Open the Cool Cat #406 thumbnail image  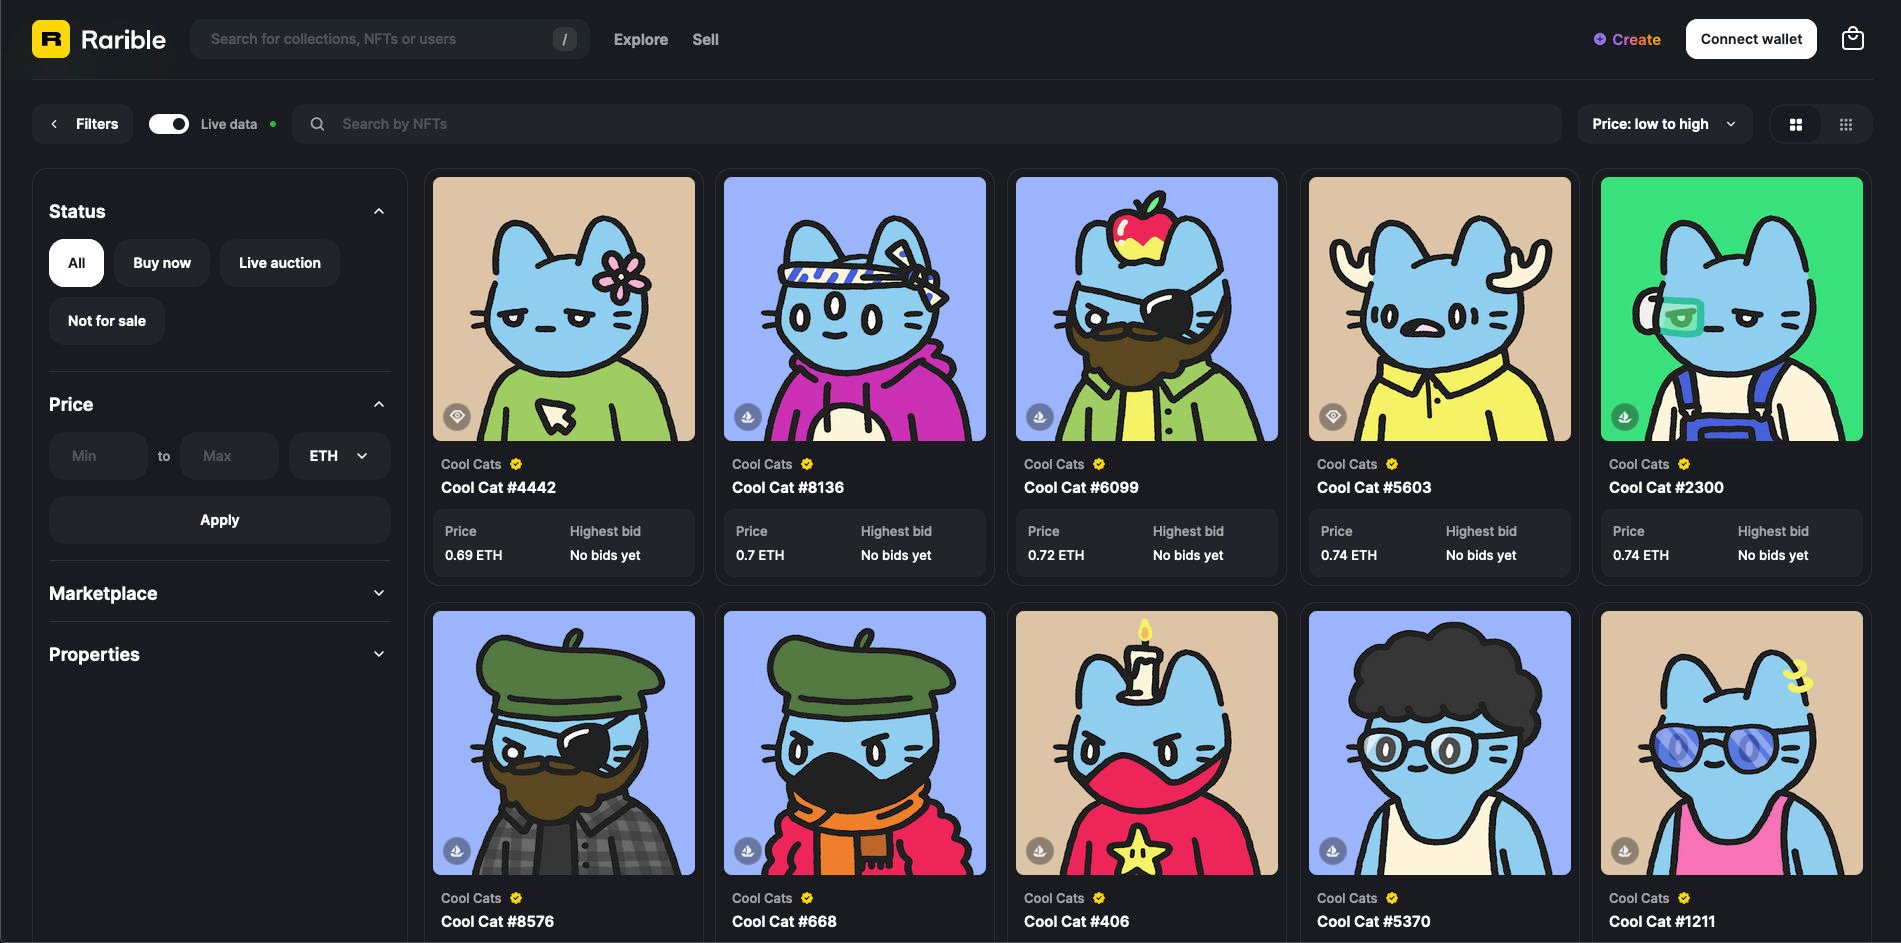click(x=1147, y=743)
